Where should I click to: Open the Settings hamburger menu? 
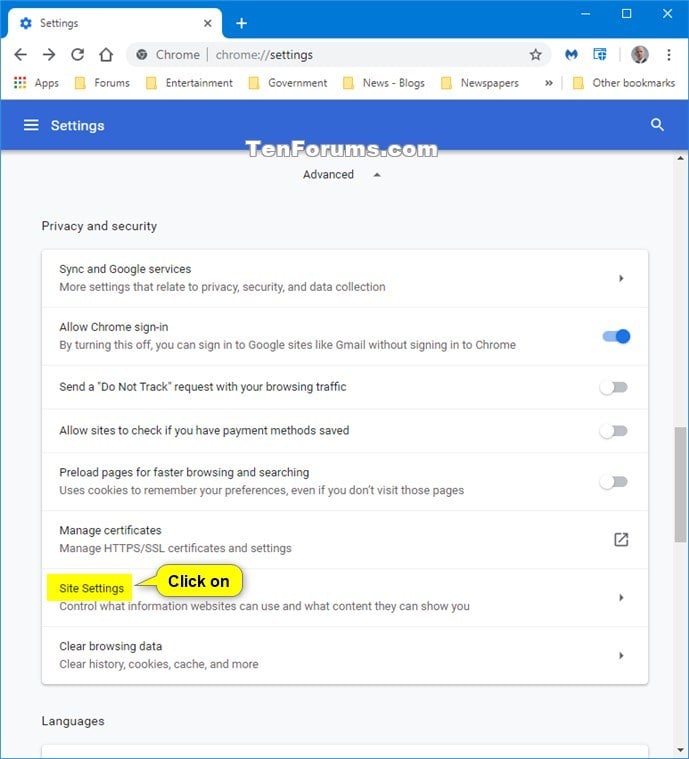coord(31,125)
